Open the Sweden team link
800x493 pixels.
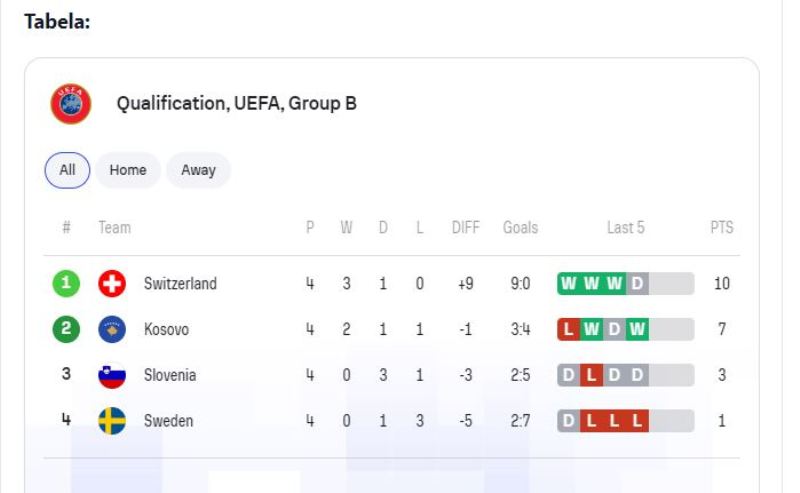click(168, 421)
